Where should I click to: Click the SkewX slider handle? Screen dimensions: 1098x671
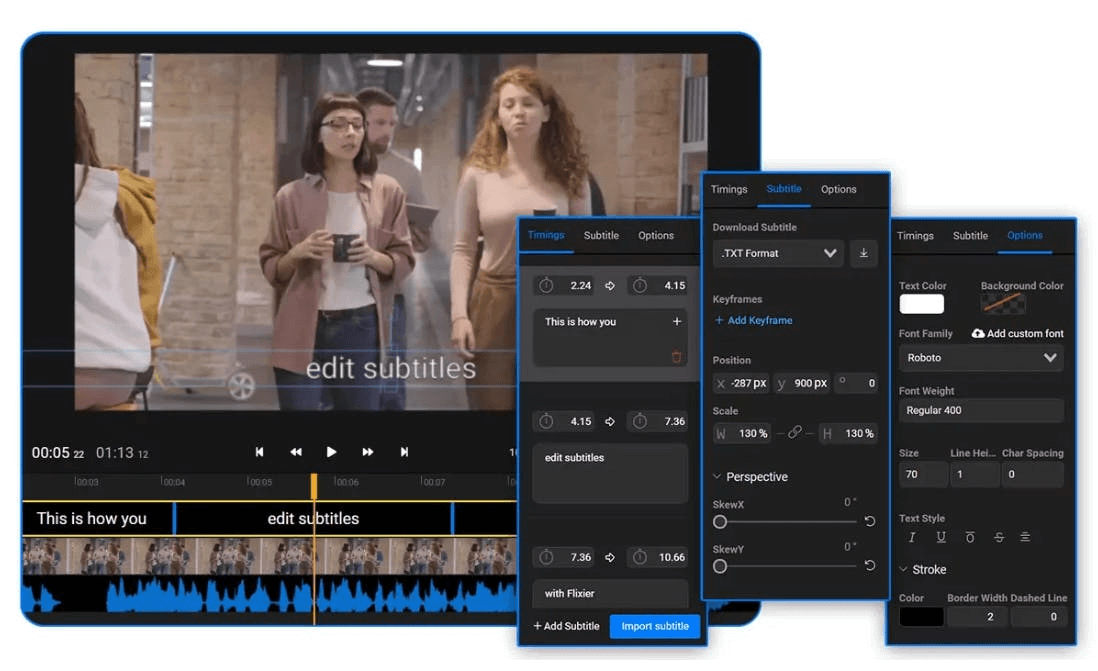pyautogui.click(x=720, y=522)
